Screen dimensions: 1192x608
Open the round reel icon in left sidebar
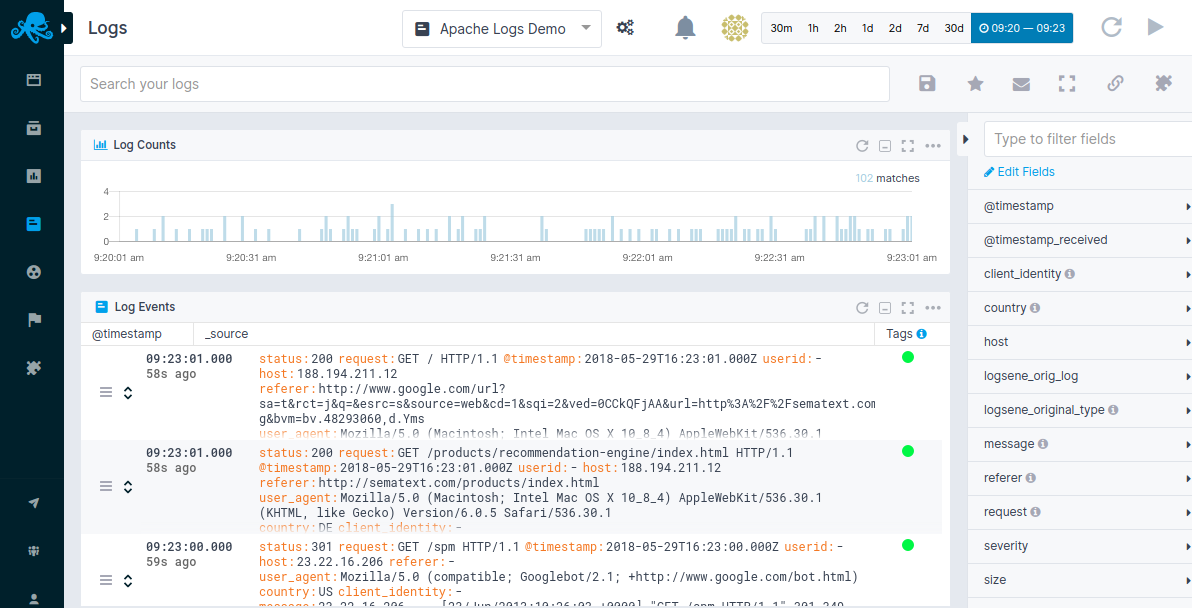point(33,272)
